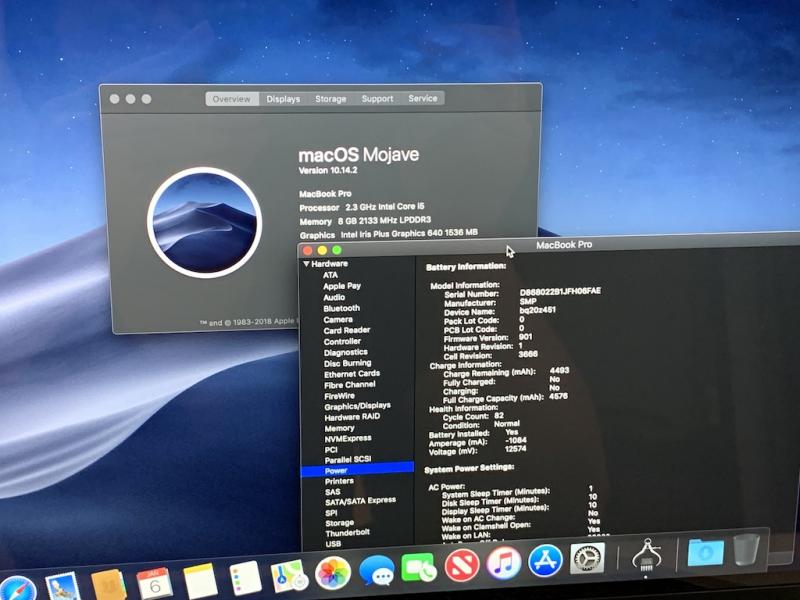The height and width of the screenshot is (600, 800).
Task: Select Camera in the Hardware list
Action: point(338,319)
